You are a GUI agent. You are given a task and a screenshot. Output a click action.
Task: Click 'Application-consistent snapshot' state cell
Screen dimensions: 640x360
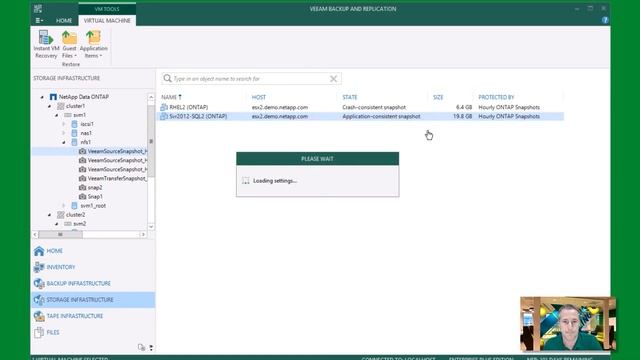click(x=381, y=116)
